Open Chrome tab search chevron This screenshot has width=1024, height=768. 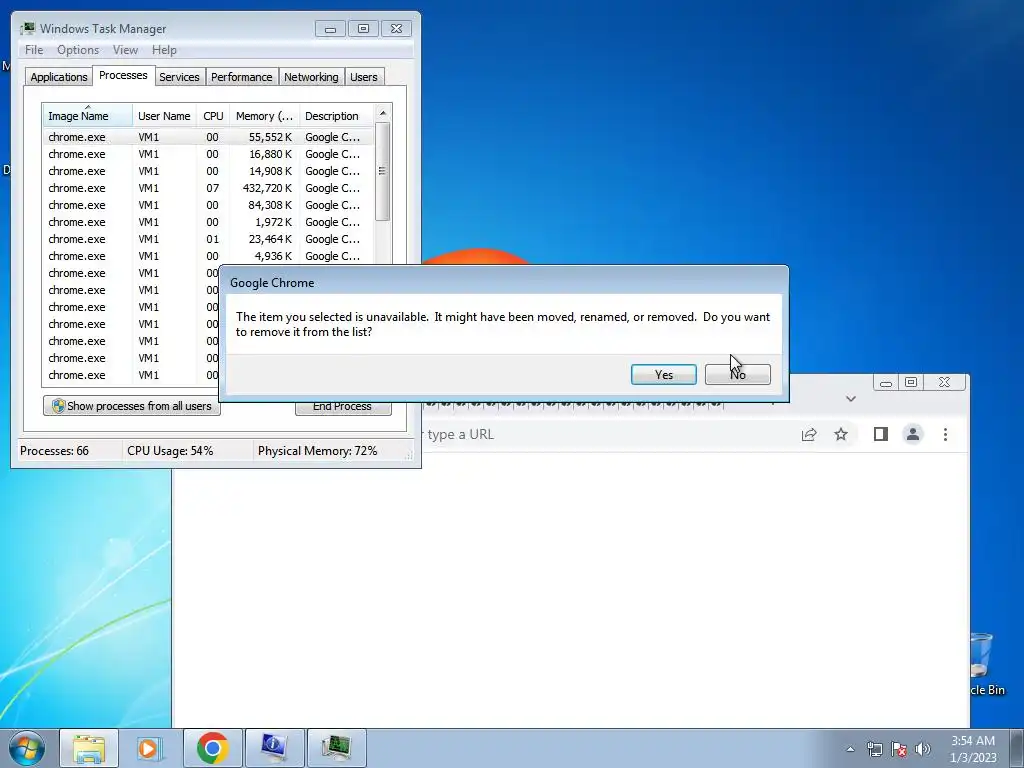click(x=850, y=398)
